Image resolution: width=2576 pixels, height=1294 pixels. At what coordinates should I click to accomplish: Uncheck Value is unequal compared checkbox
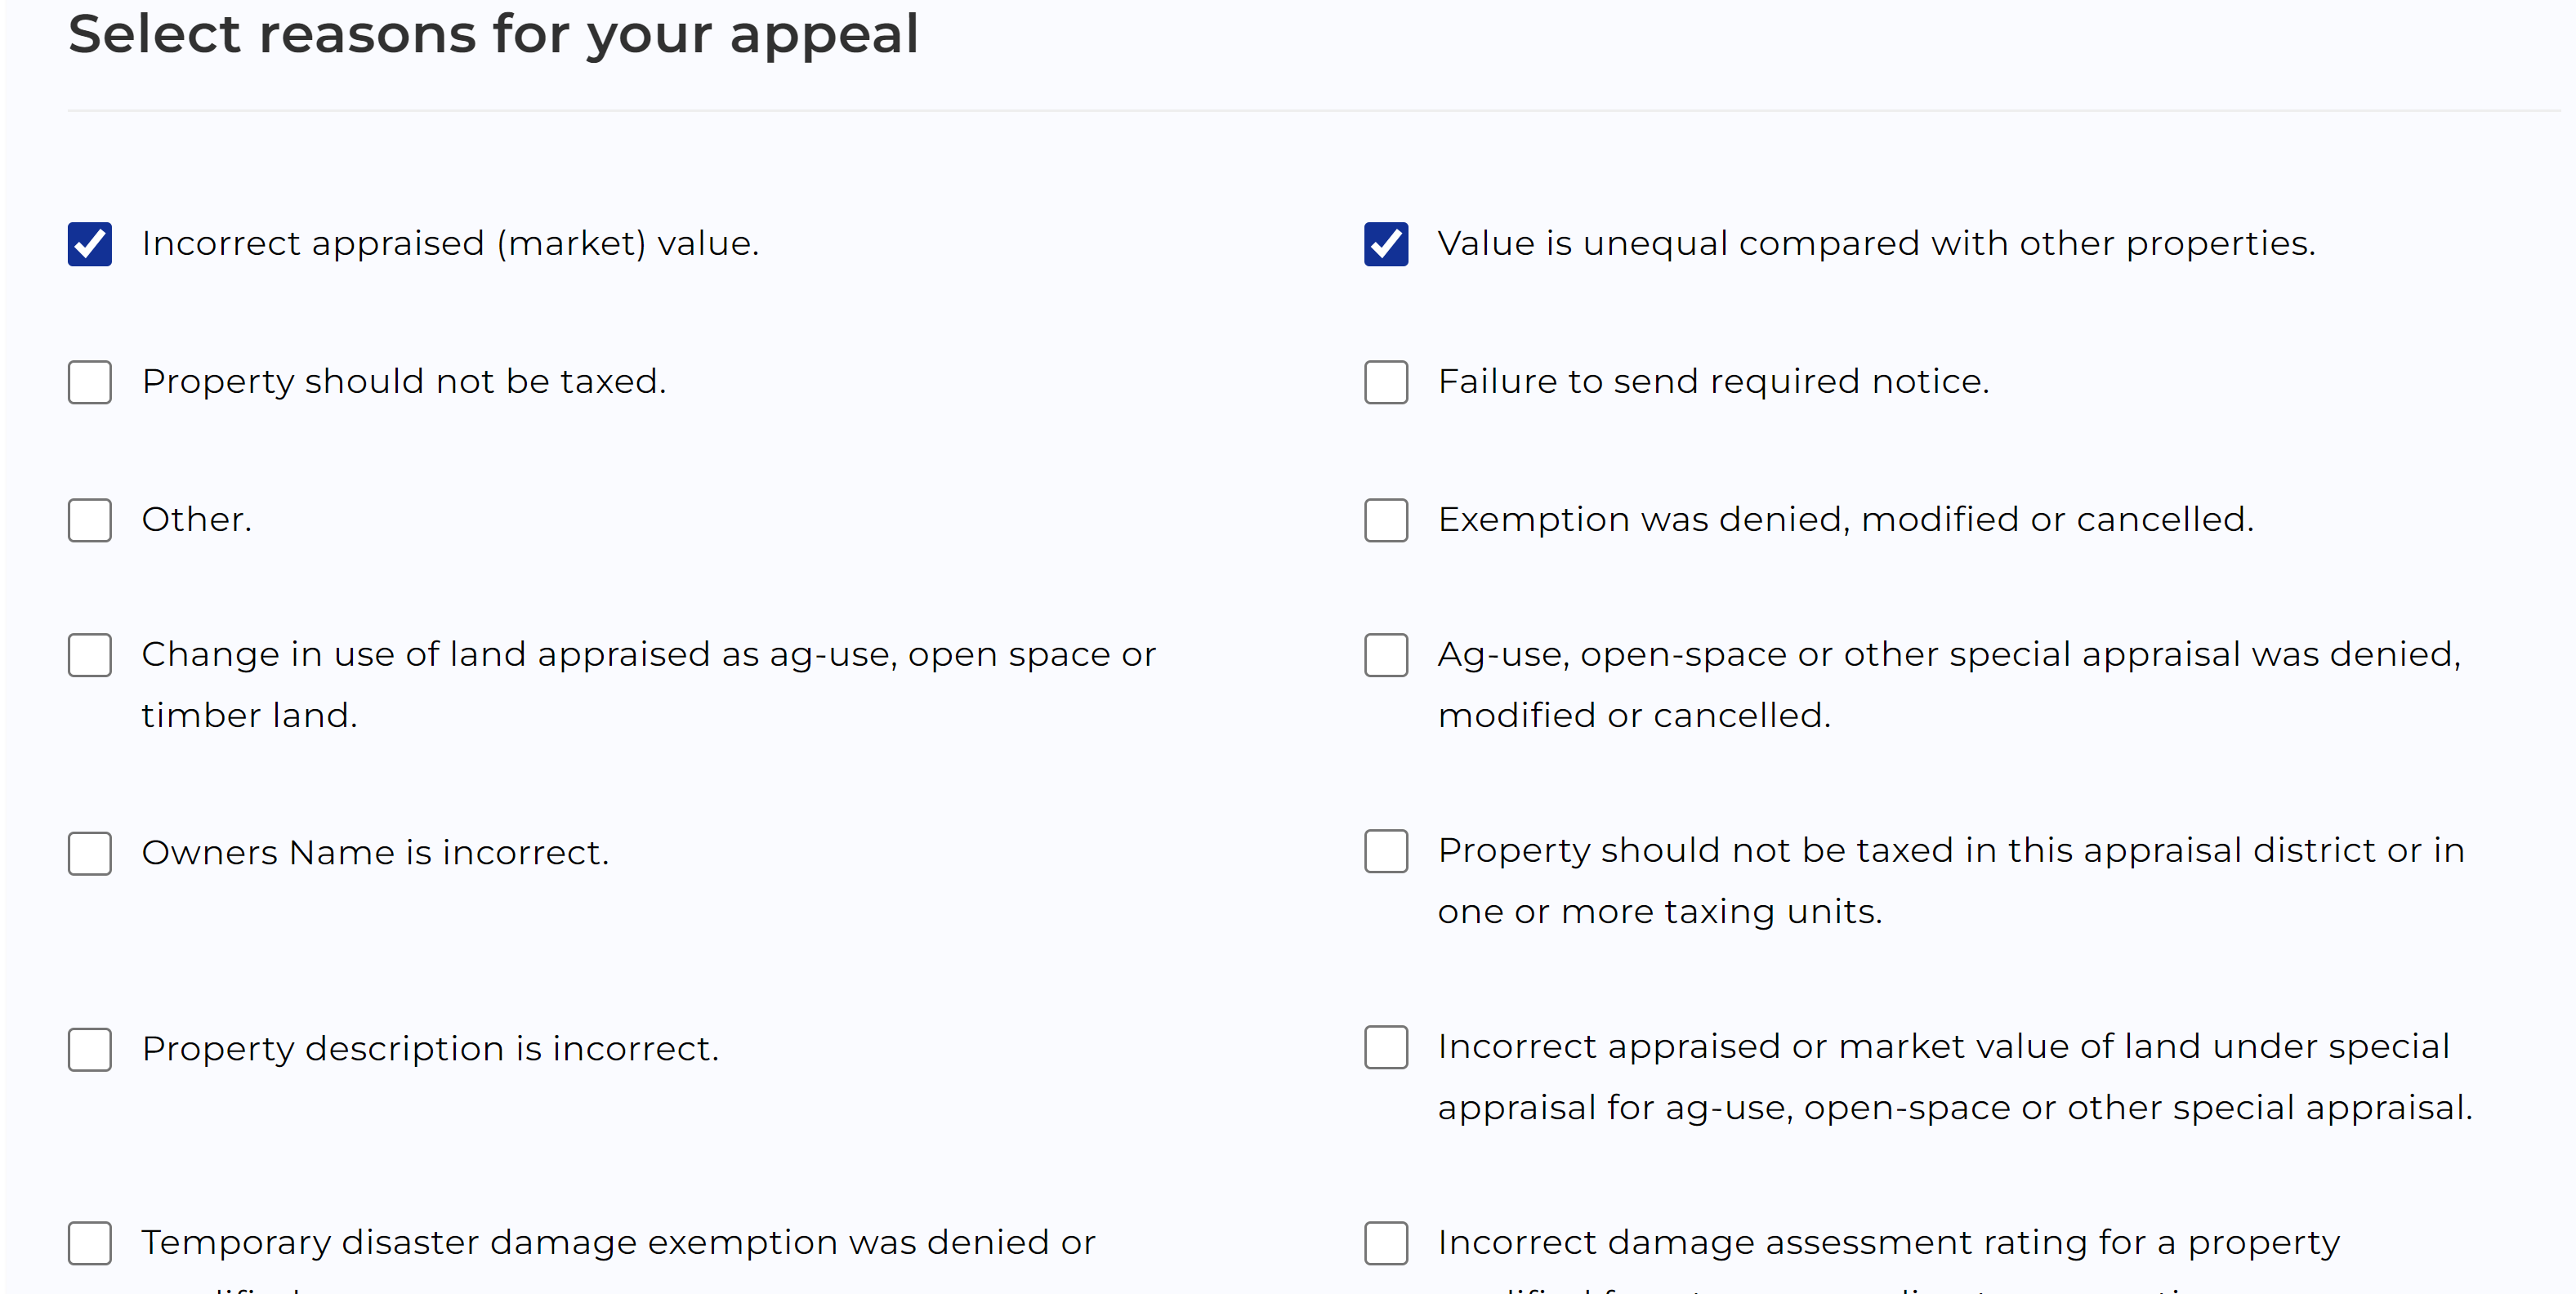point(1386,244)
